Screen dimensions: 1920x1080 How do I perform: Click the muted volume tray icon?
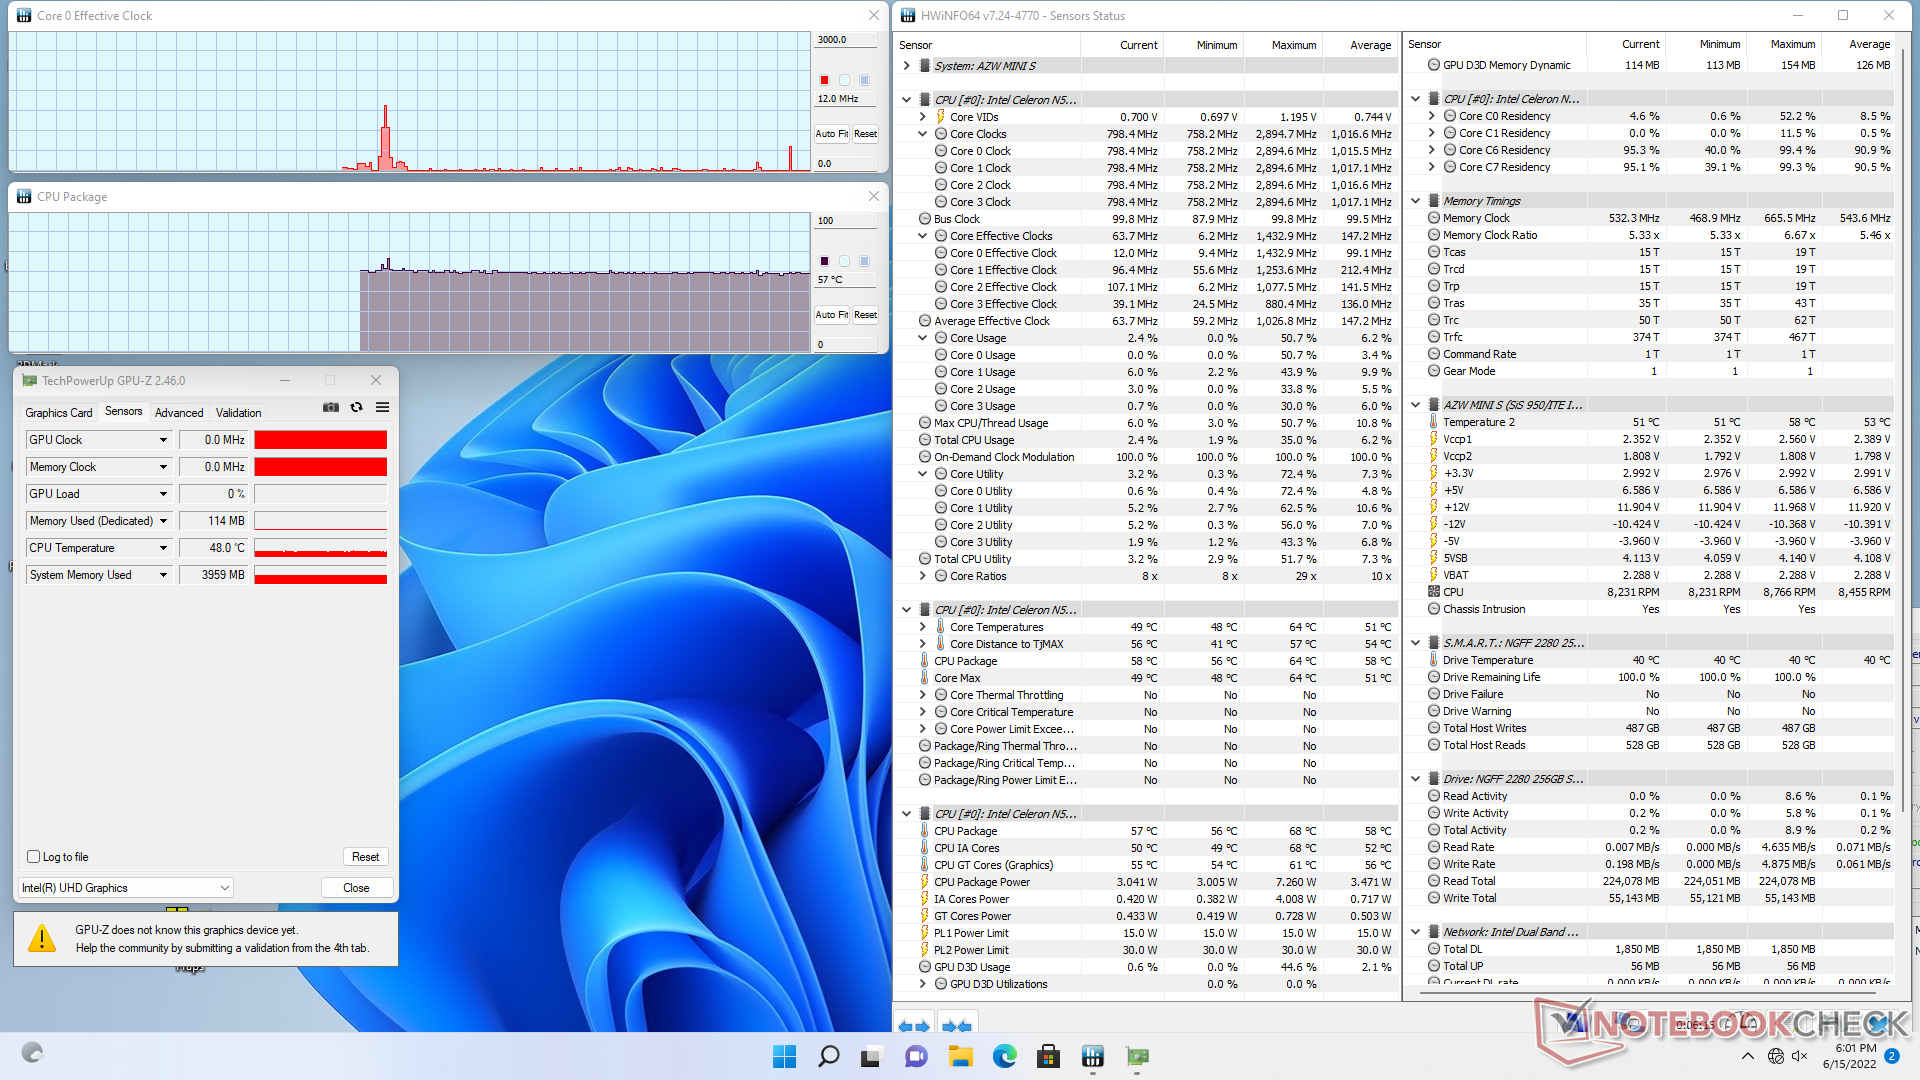tap(1800, 1056)
